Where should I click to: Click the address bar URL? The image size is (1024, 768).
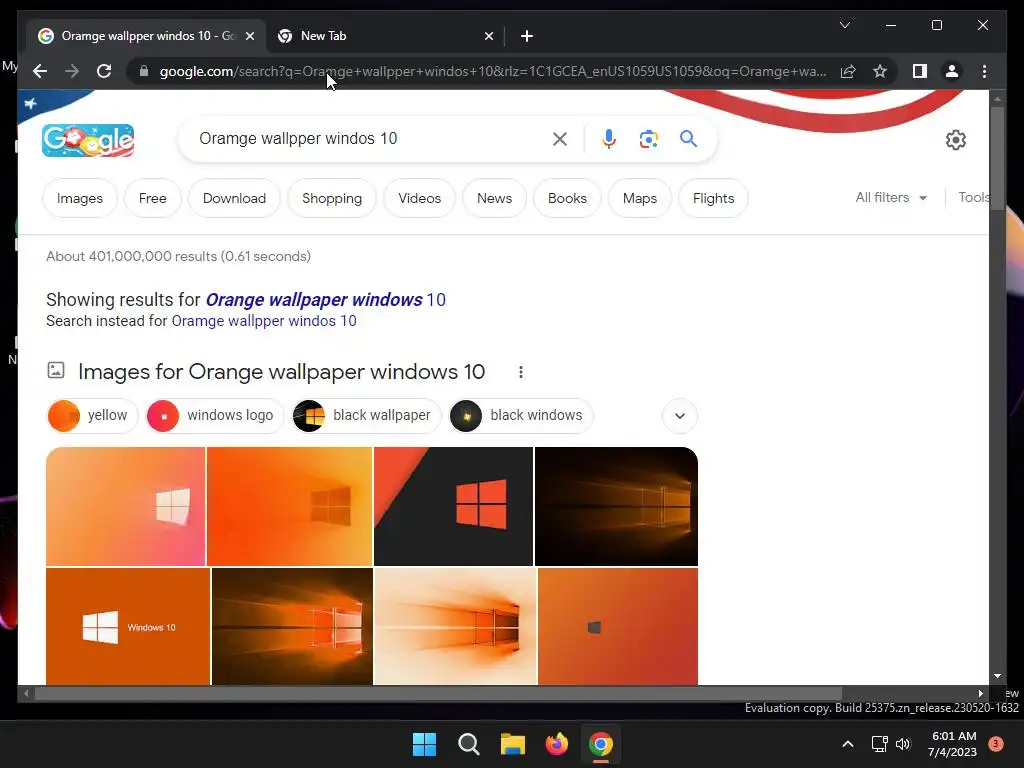(493, 71)
